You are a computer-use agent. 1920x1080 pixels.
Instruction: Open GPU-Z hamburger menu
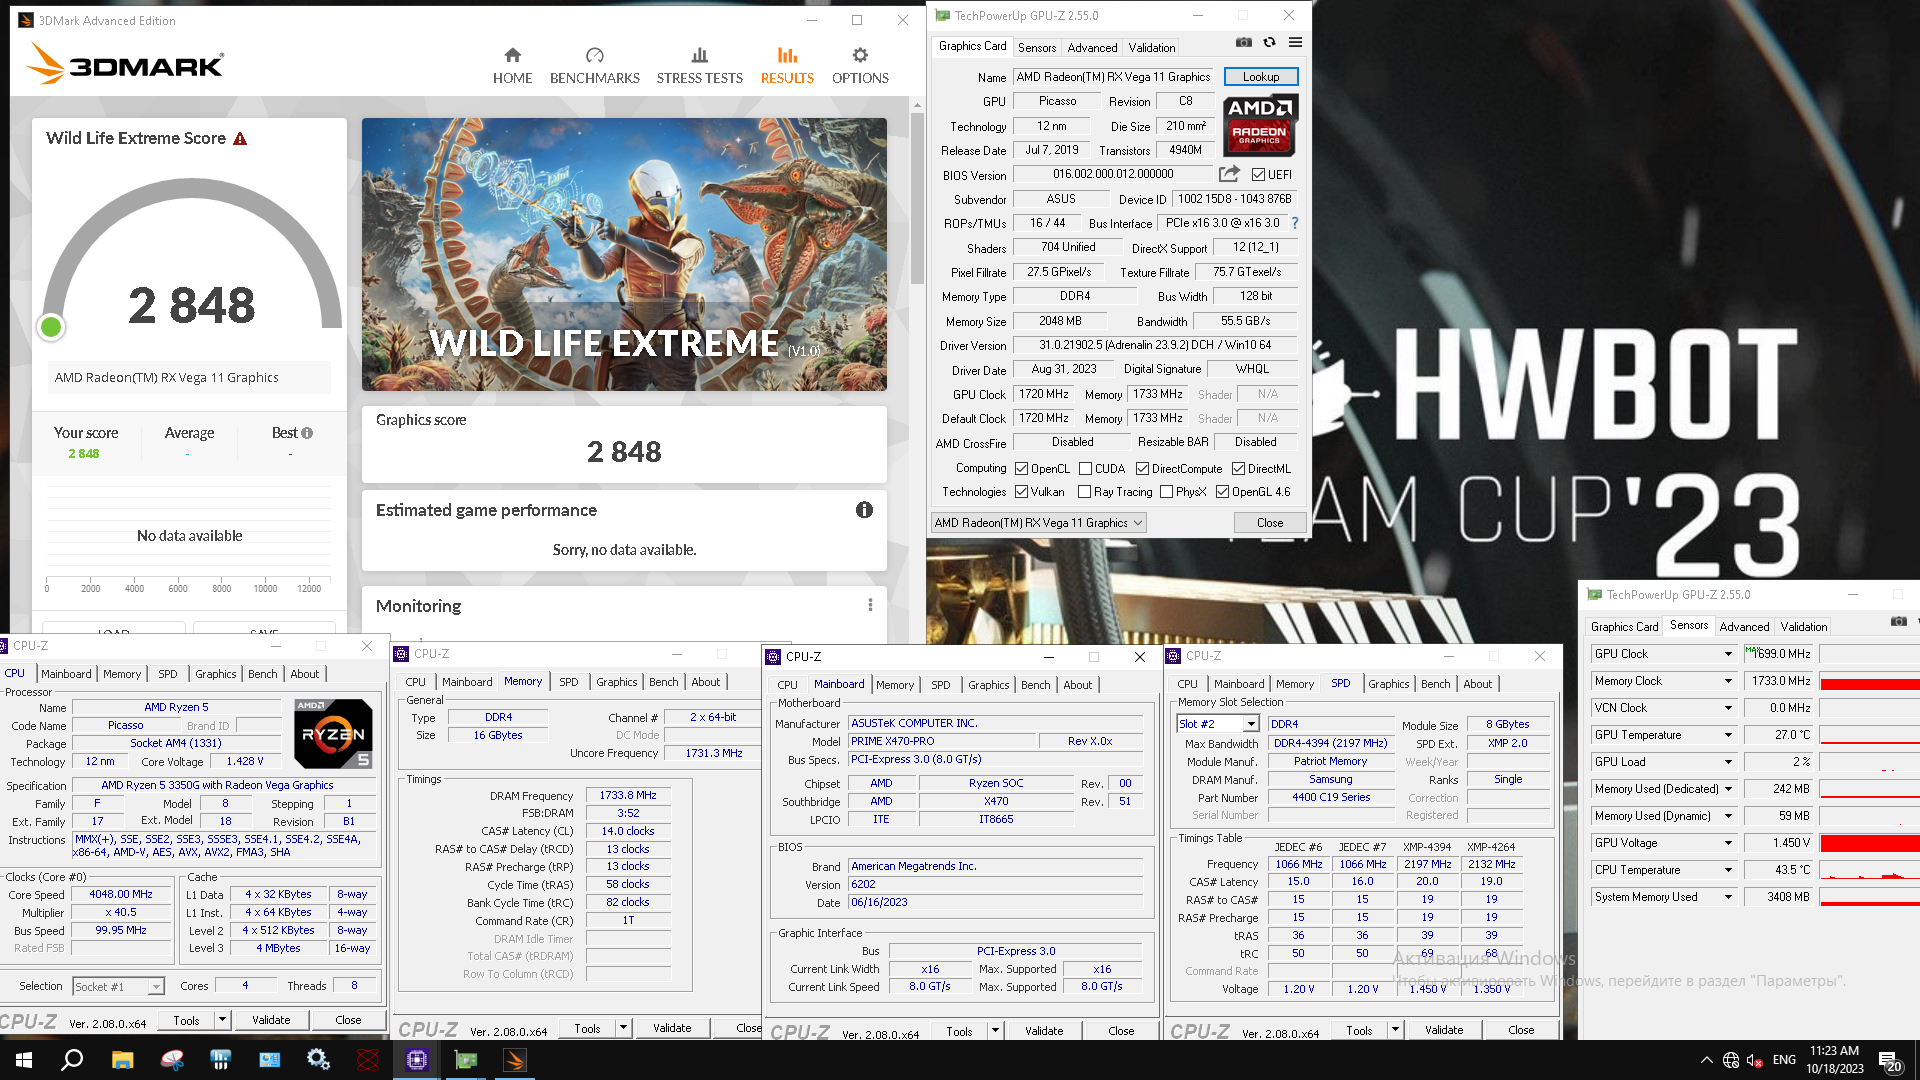click(x=1295, y=42)
